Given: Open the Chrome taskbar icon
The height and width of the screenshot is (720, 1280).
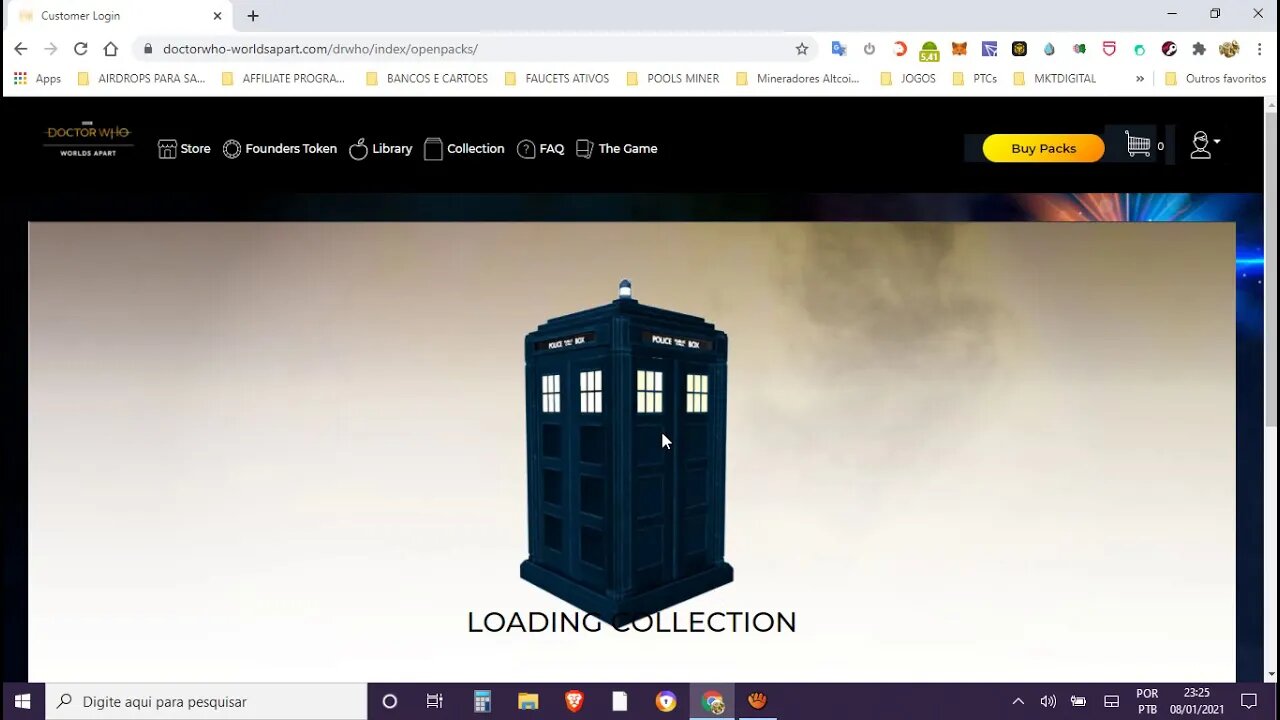Looking at the screenshot, I should 712,701.
